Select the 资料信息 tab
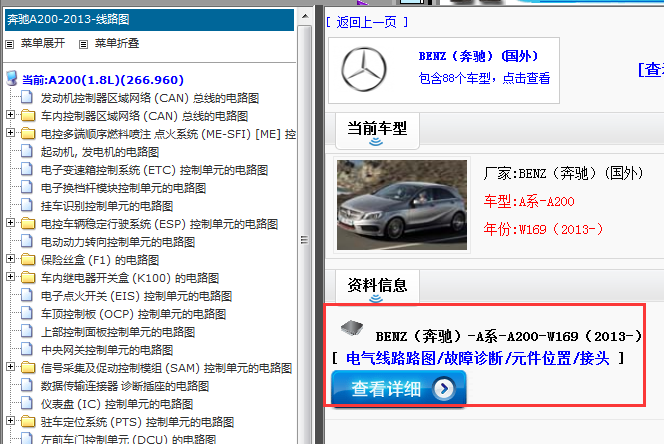Screen dimensions: 664x444 pos(377,288)
